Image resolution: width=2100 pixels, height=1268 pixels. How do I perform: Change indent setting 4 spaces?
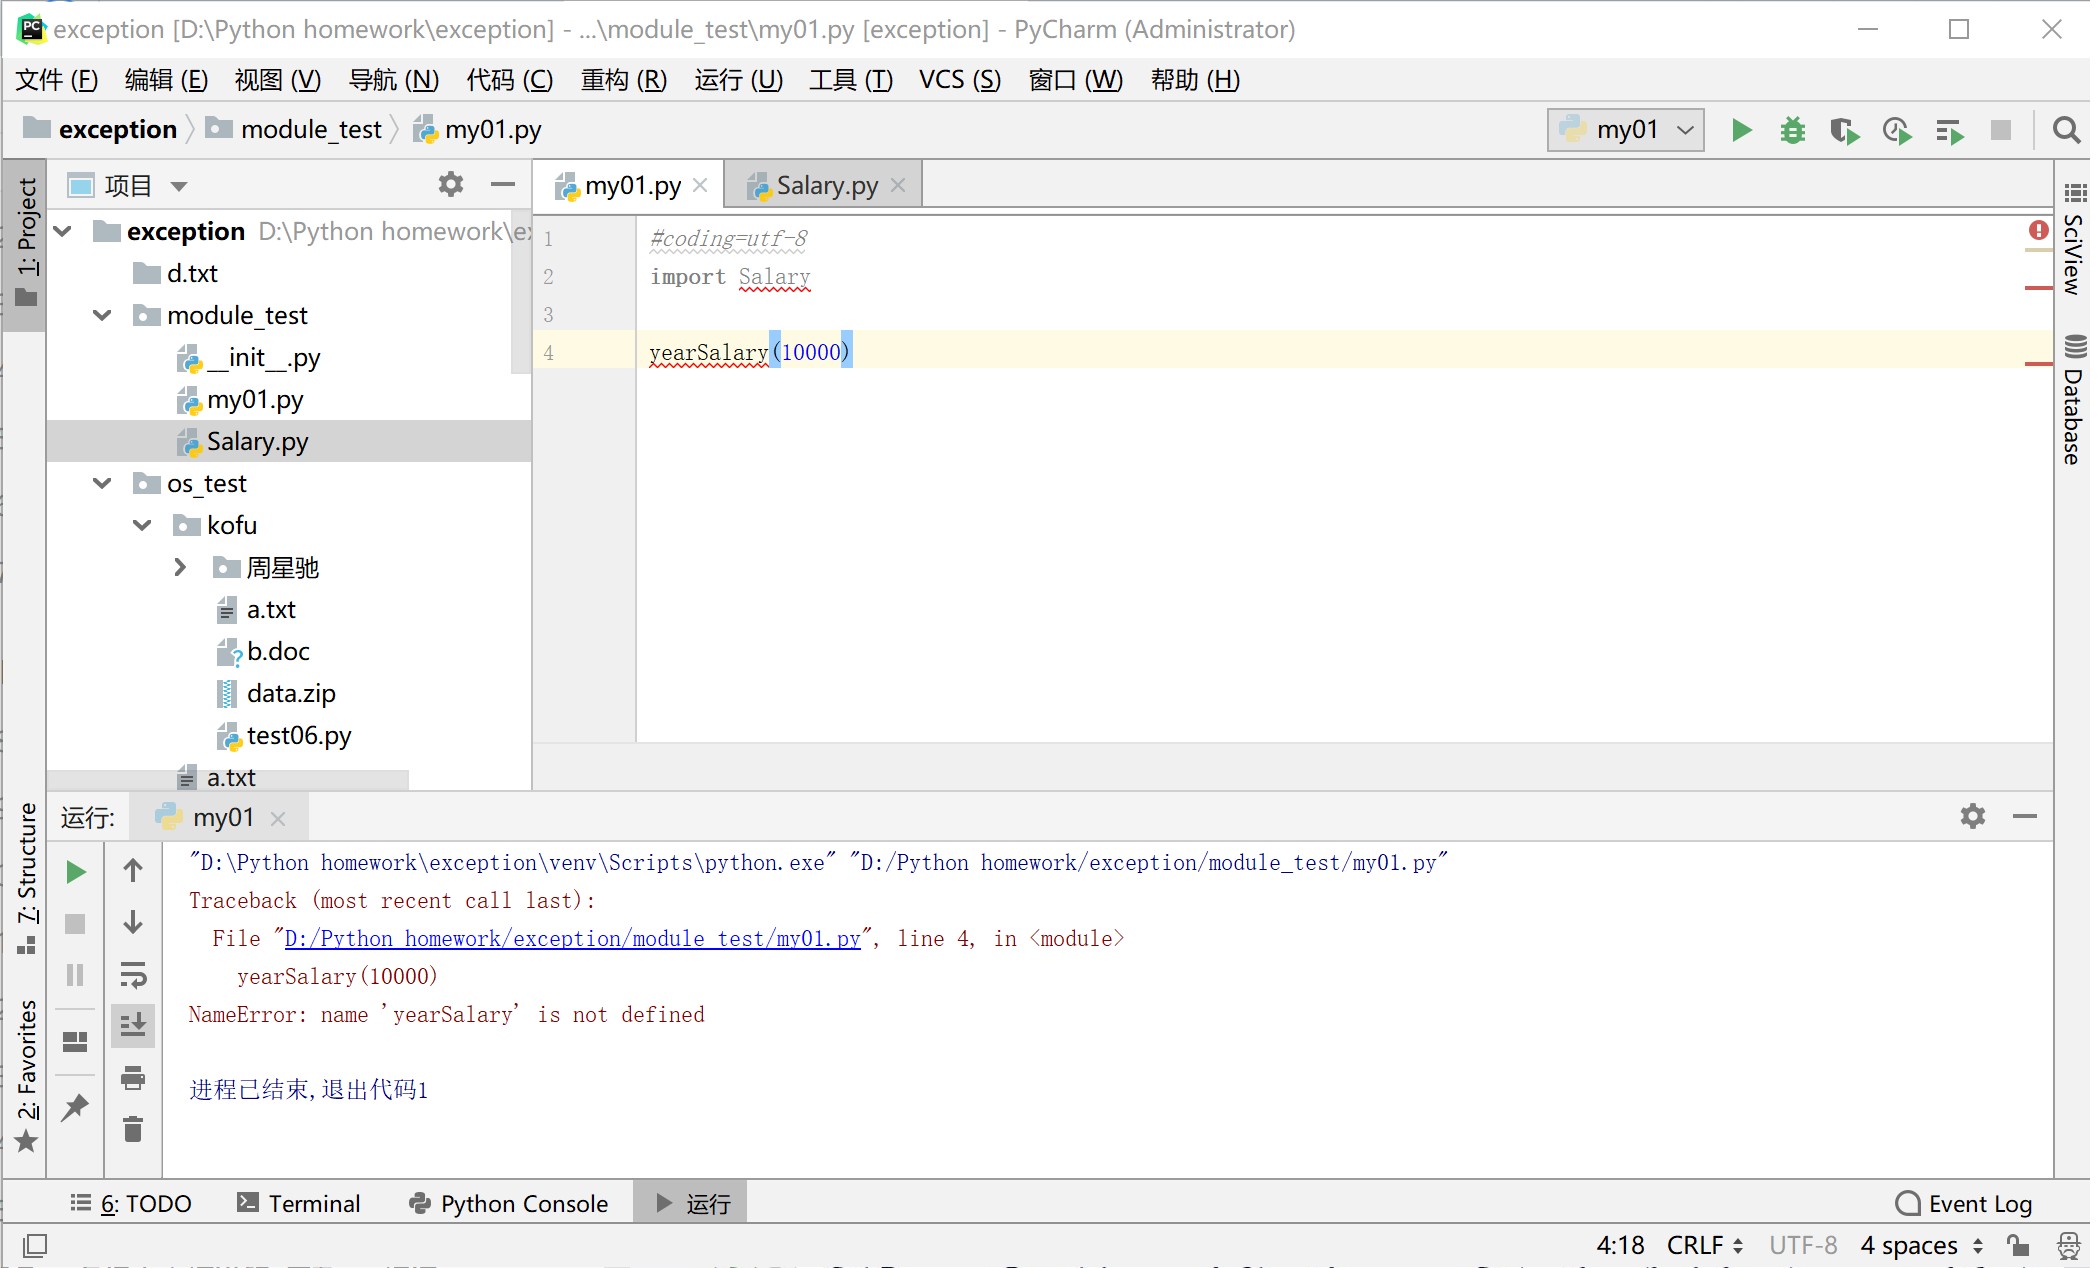click(1921, 1245)
